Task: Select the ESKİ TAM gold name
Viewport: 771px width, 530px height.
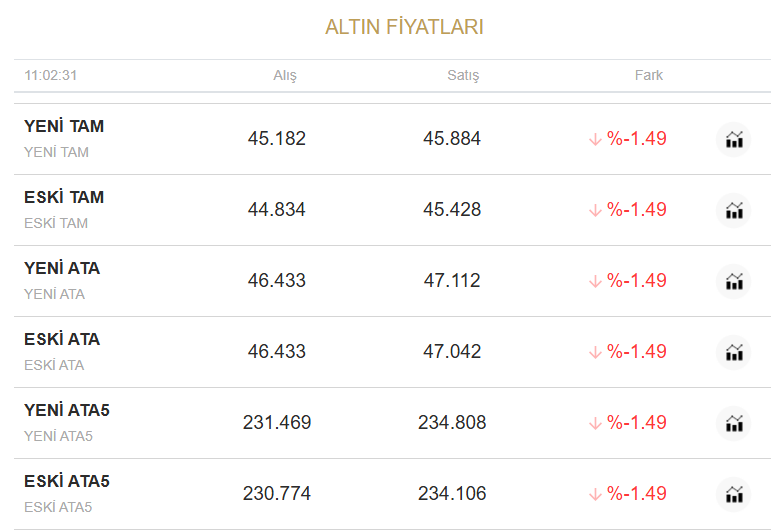Action: coord(64,198)
